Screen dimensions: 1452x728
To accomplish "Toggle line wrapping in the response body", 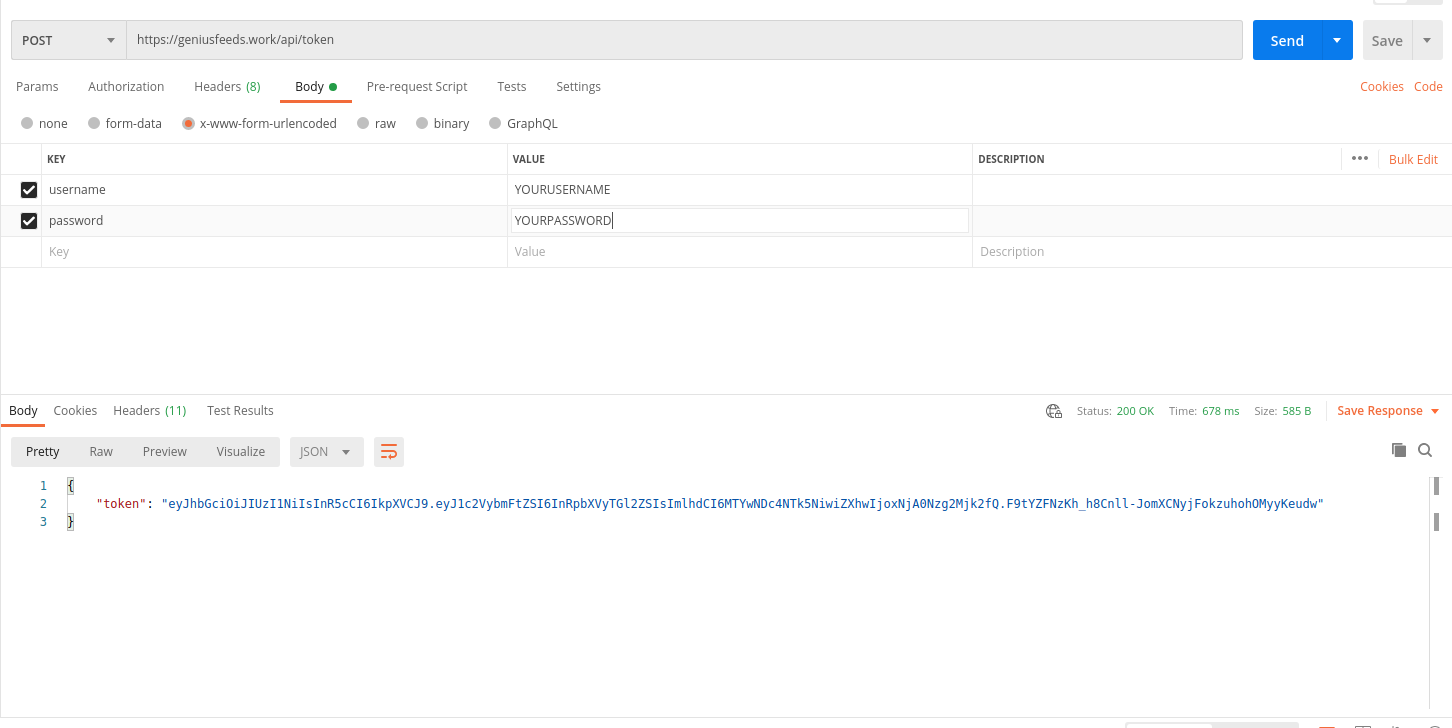I will 388,451.
